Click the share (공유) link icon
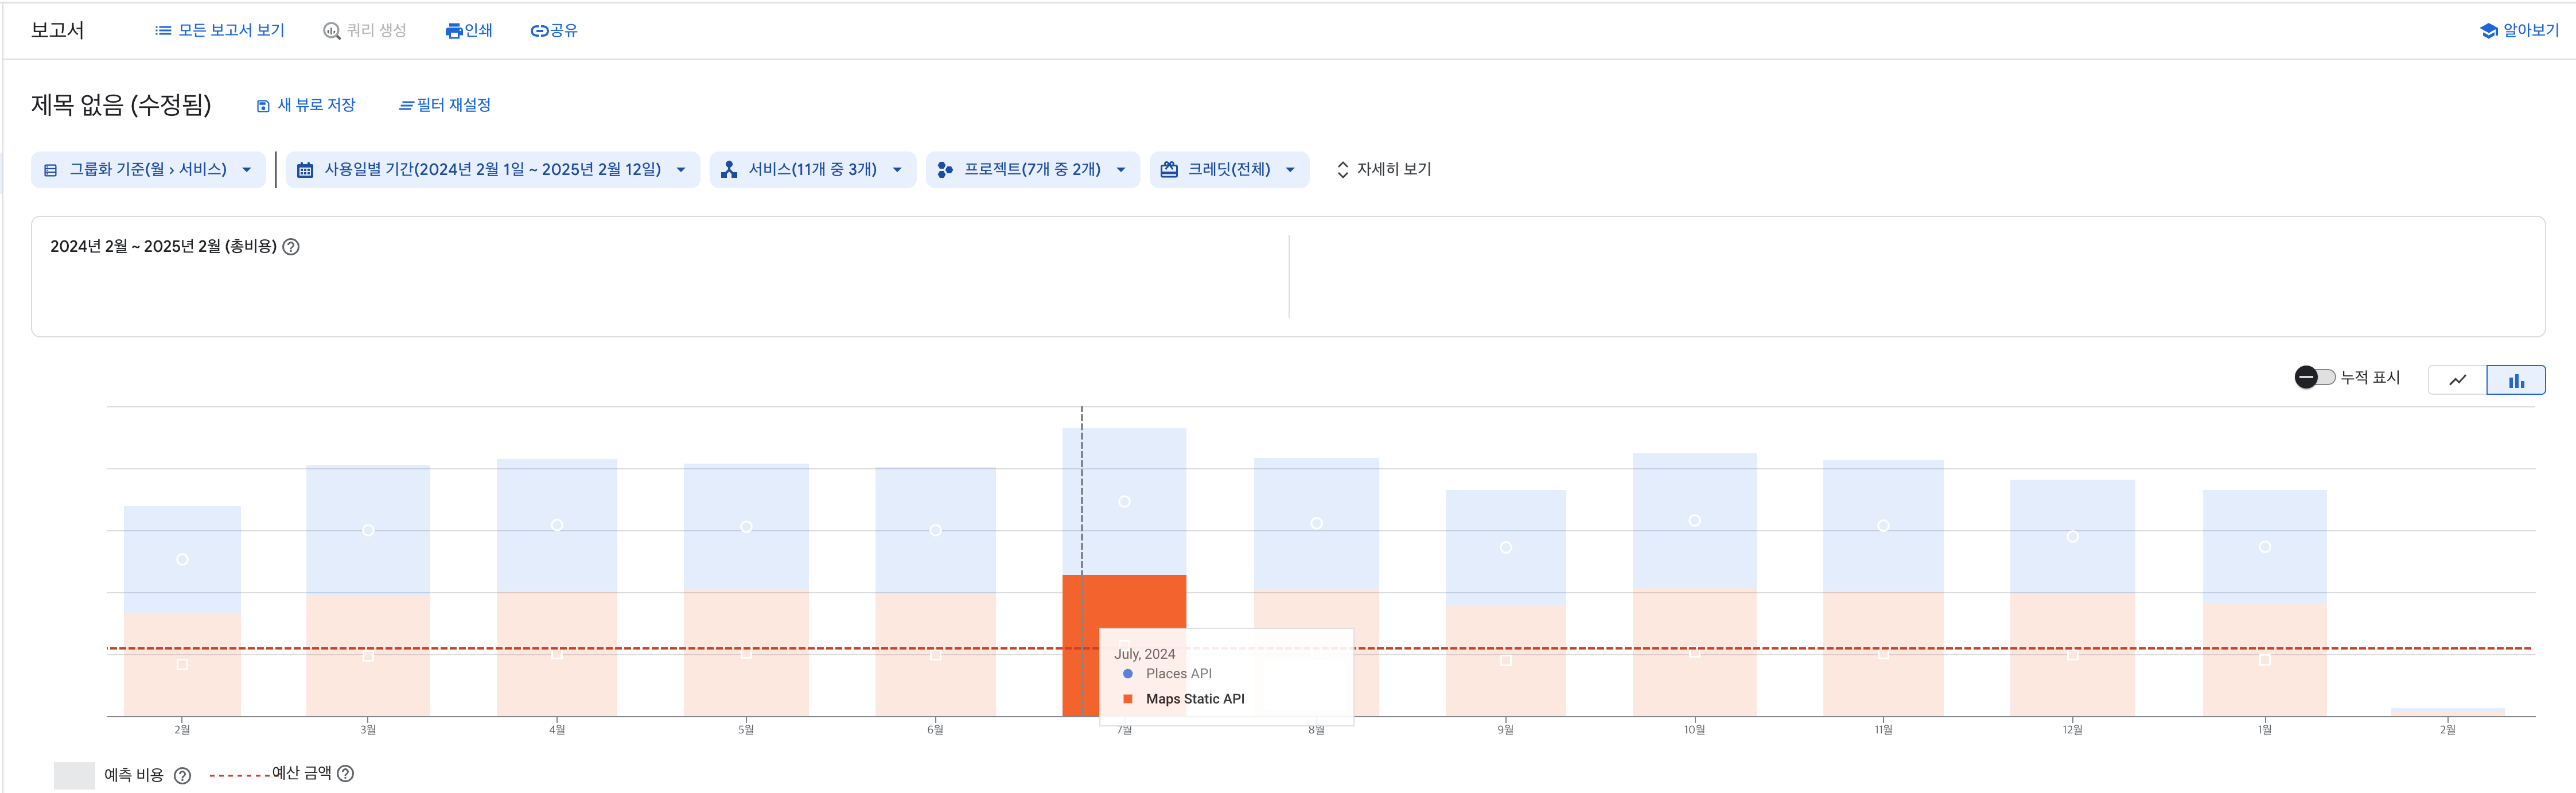This screenshot has height=793, width=2576. coord(539,31)
